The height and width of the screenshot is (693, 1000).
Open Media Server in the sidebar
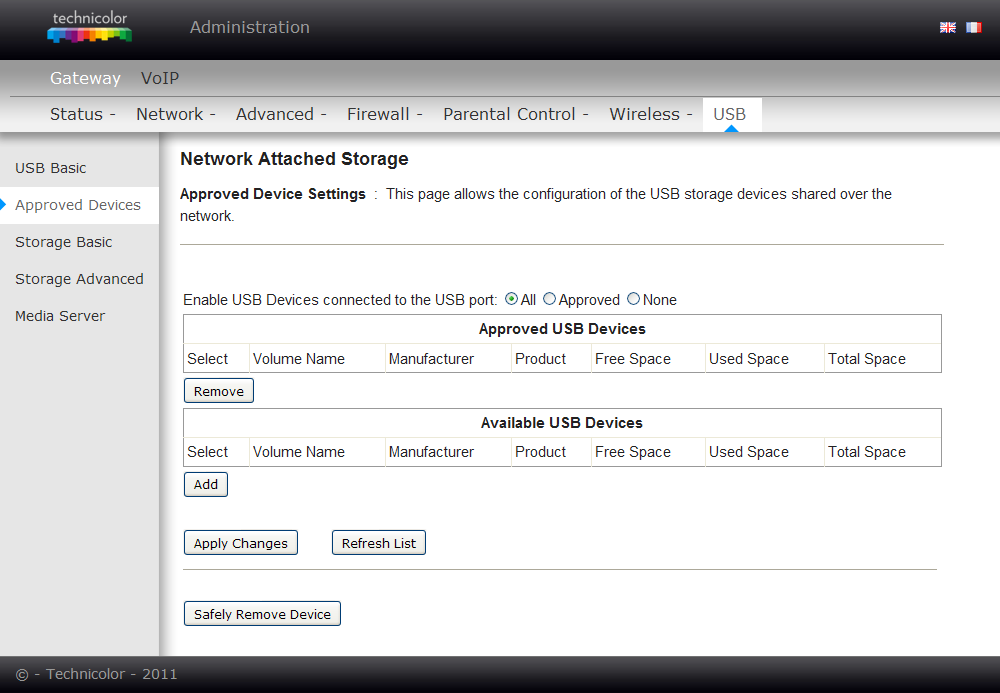click(60, 316)
